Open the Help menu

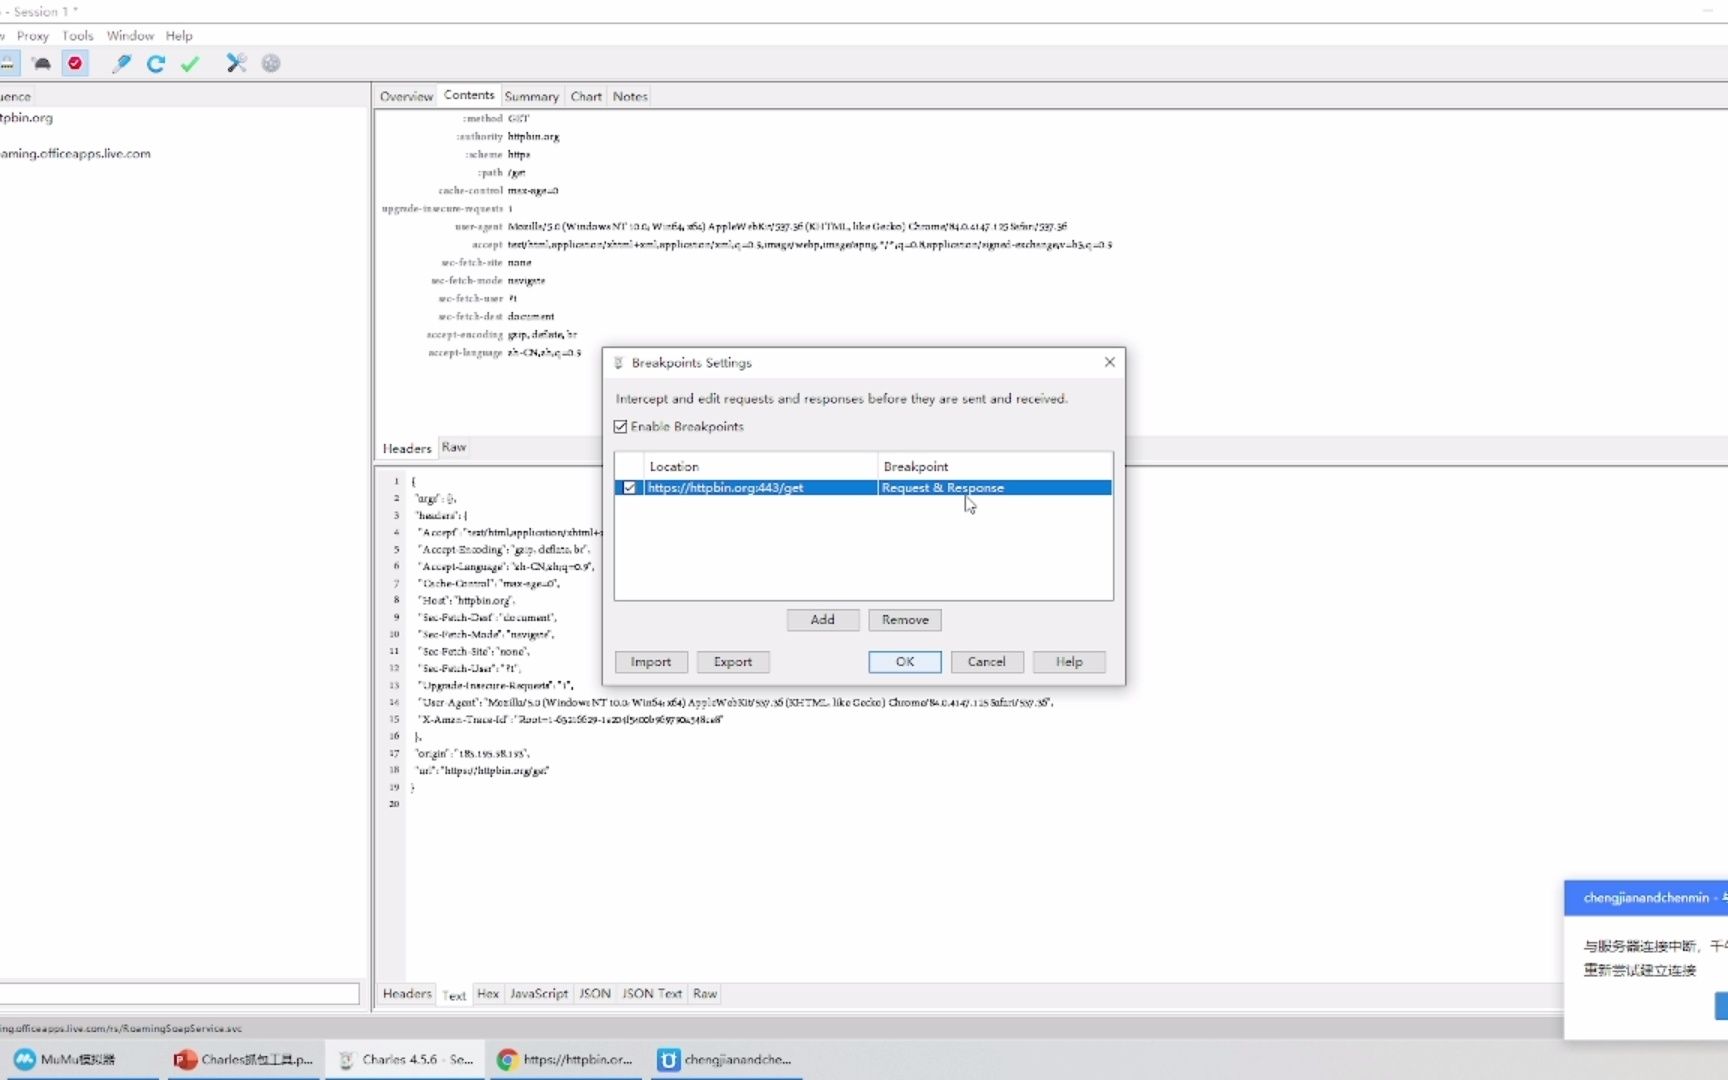[179, 35]
